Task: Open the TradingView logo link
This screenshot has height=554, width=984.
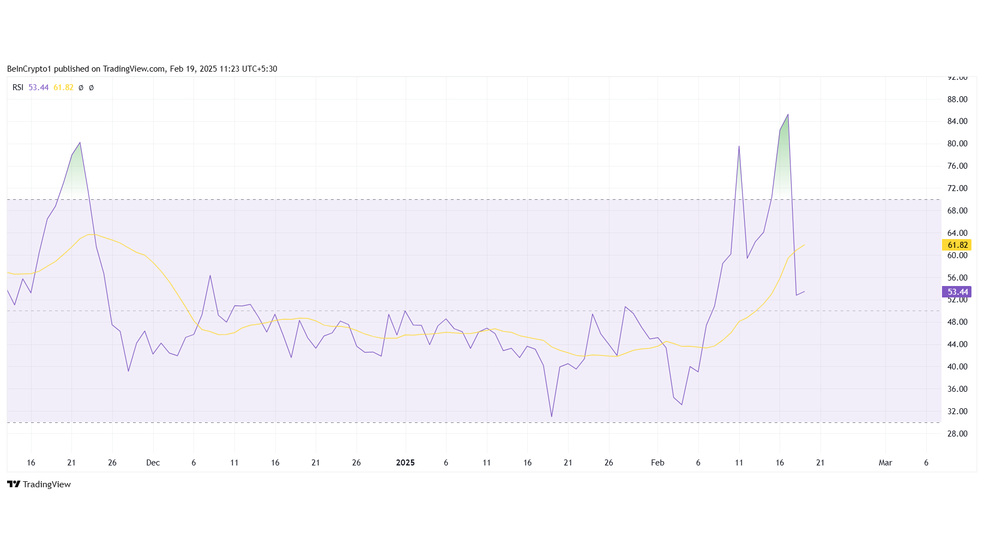Action: coord(39,484)
